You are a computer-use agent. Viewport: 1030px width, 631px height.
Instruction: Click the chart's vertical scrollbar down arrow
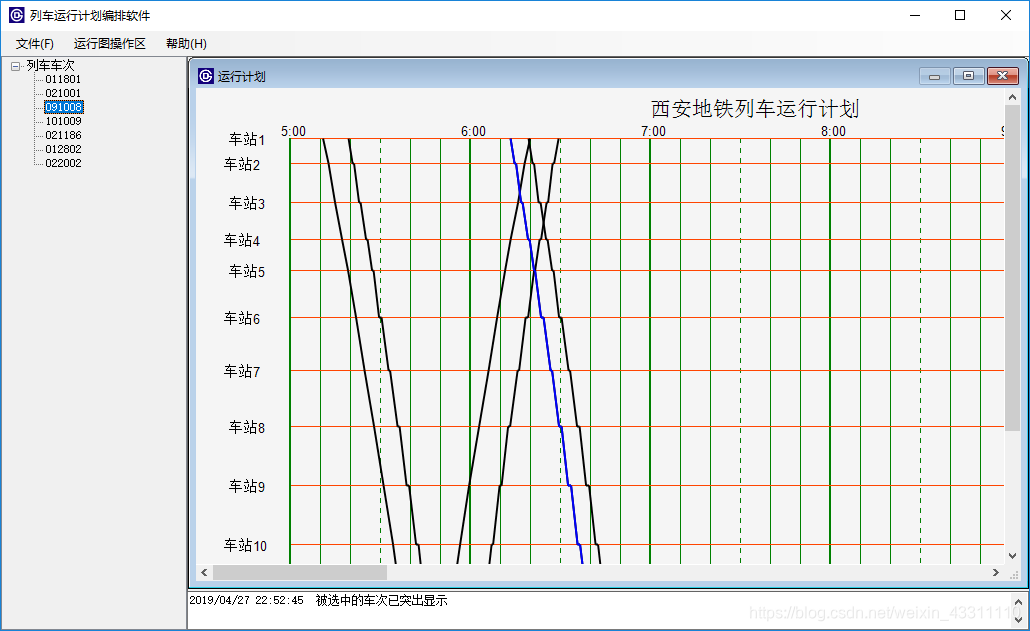click(1012, 555)
